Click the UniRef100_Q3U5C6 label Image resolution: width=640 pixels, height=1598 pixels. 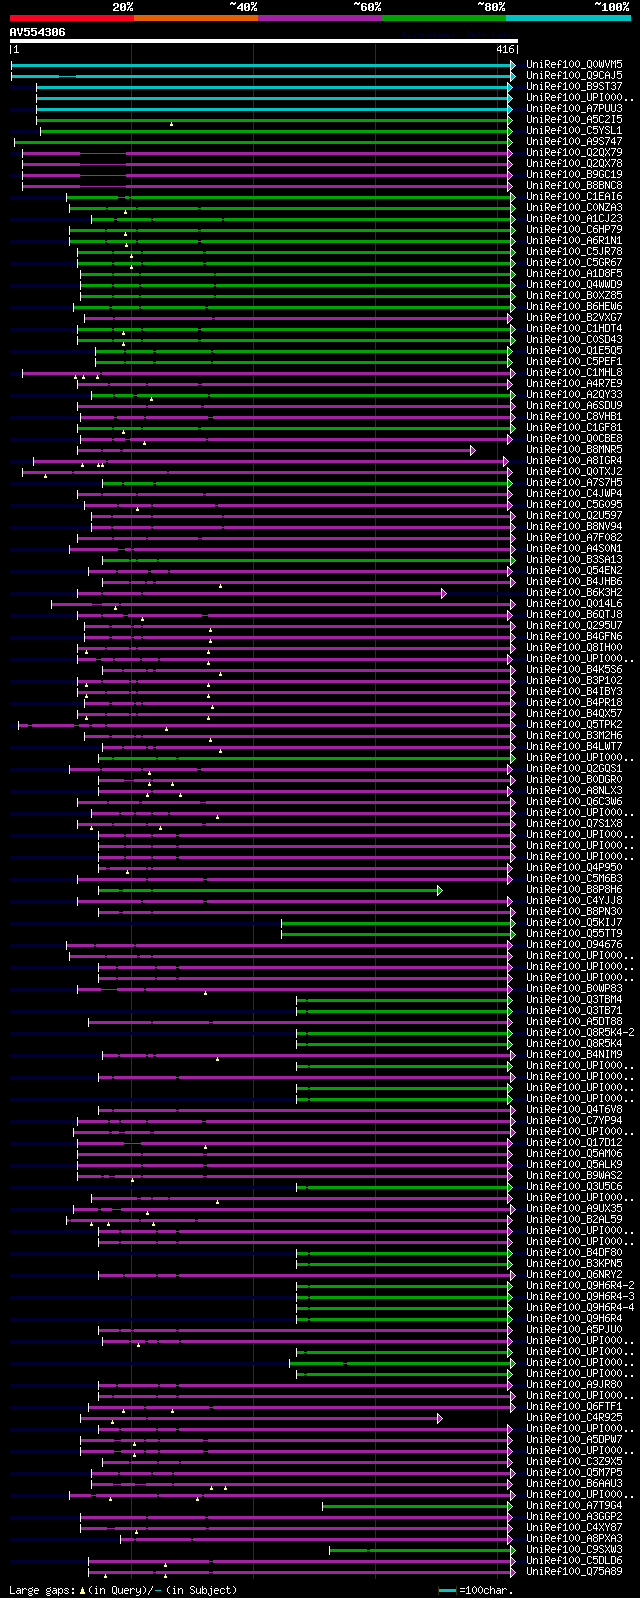click(574, 1186)
